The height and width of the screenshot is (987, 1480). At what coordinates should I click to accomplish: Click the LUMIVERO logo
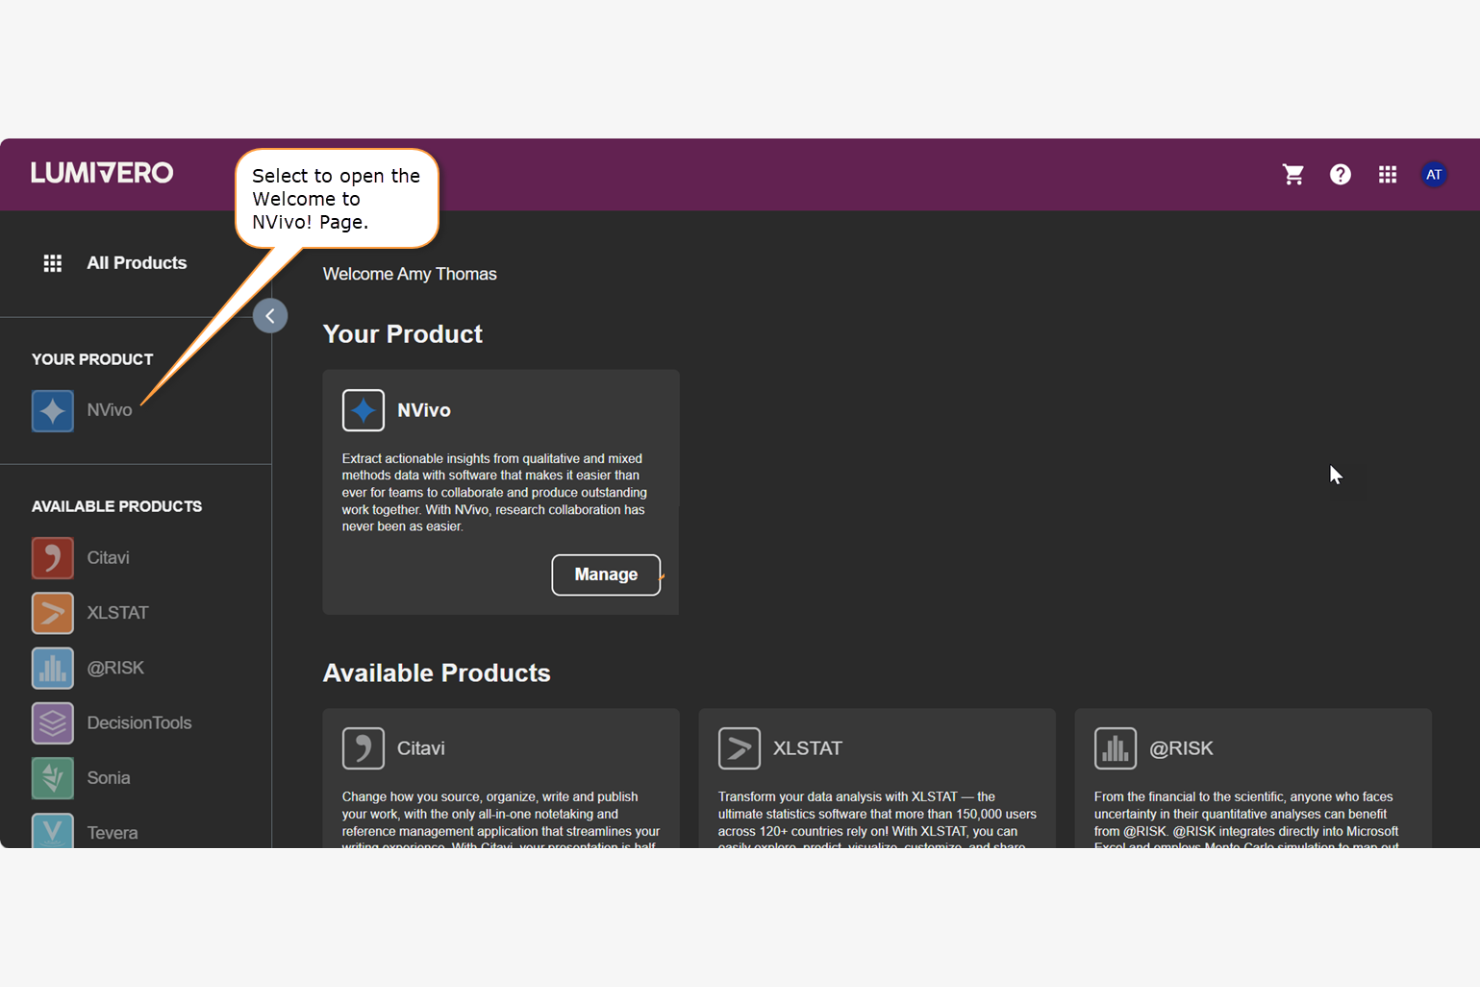[x=101, y=172]
